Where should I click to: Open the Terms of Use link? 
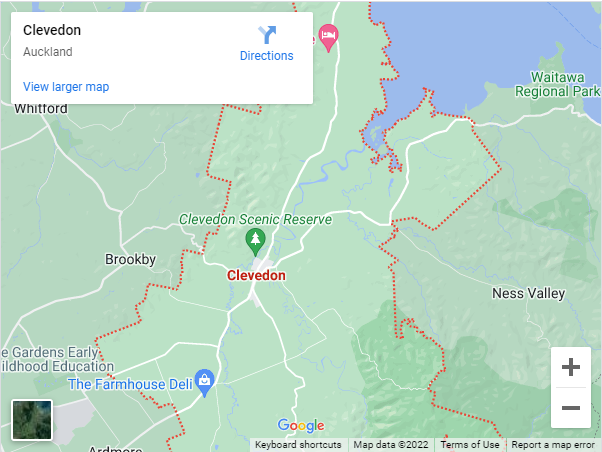(470, 445)
